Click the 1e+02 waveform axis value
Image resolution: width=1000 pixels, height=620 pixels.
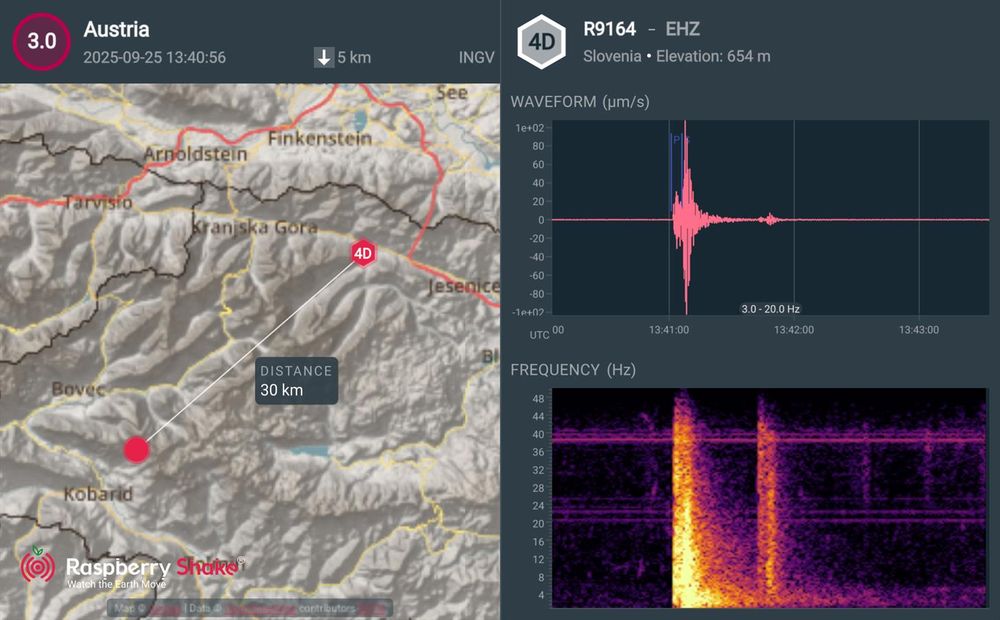[x=529, y=128]
